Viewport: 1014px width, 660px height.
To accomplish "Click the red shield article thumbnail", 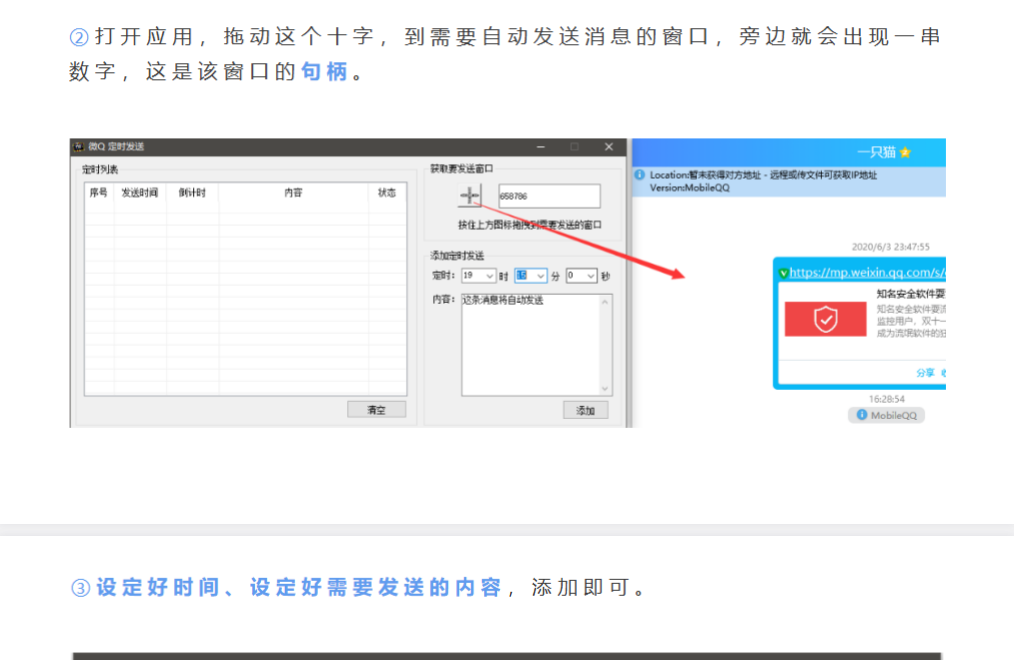I will tap(825, 319).
